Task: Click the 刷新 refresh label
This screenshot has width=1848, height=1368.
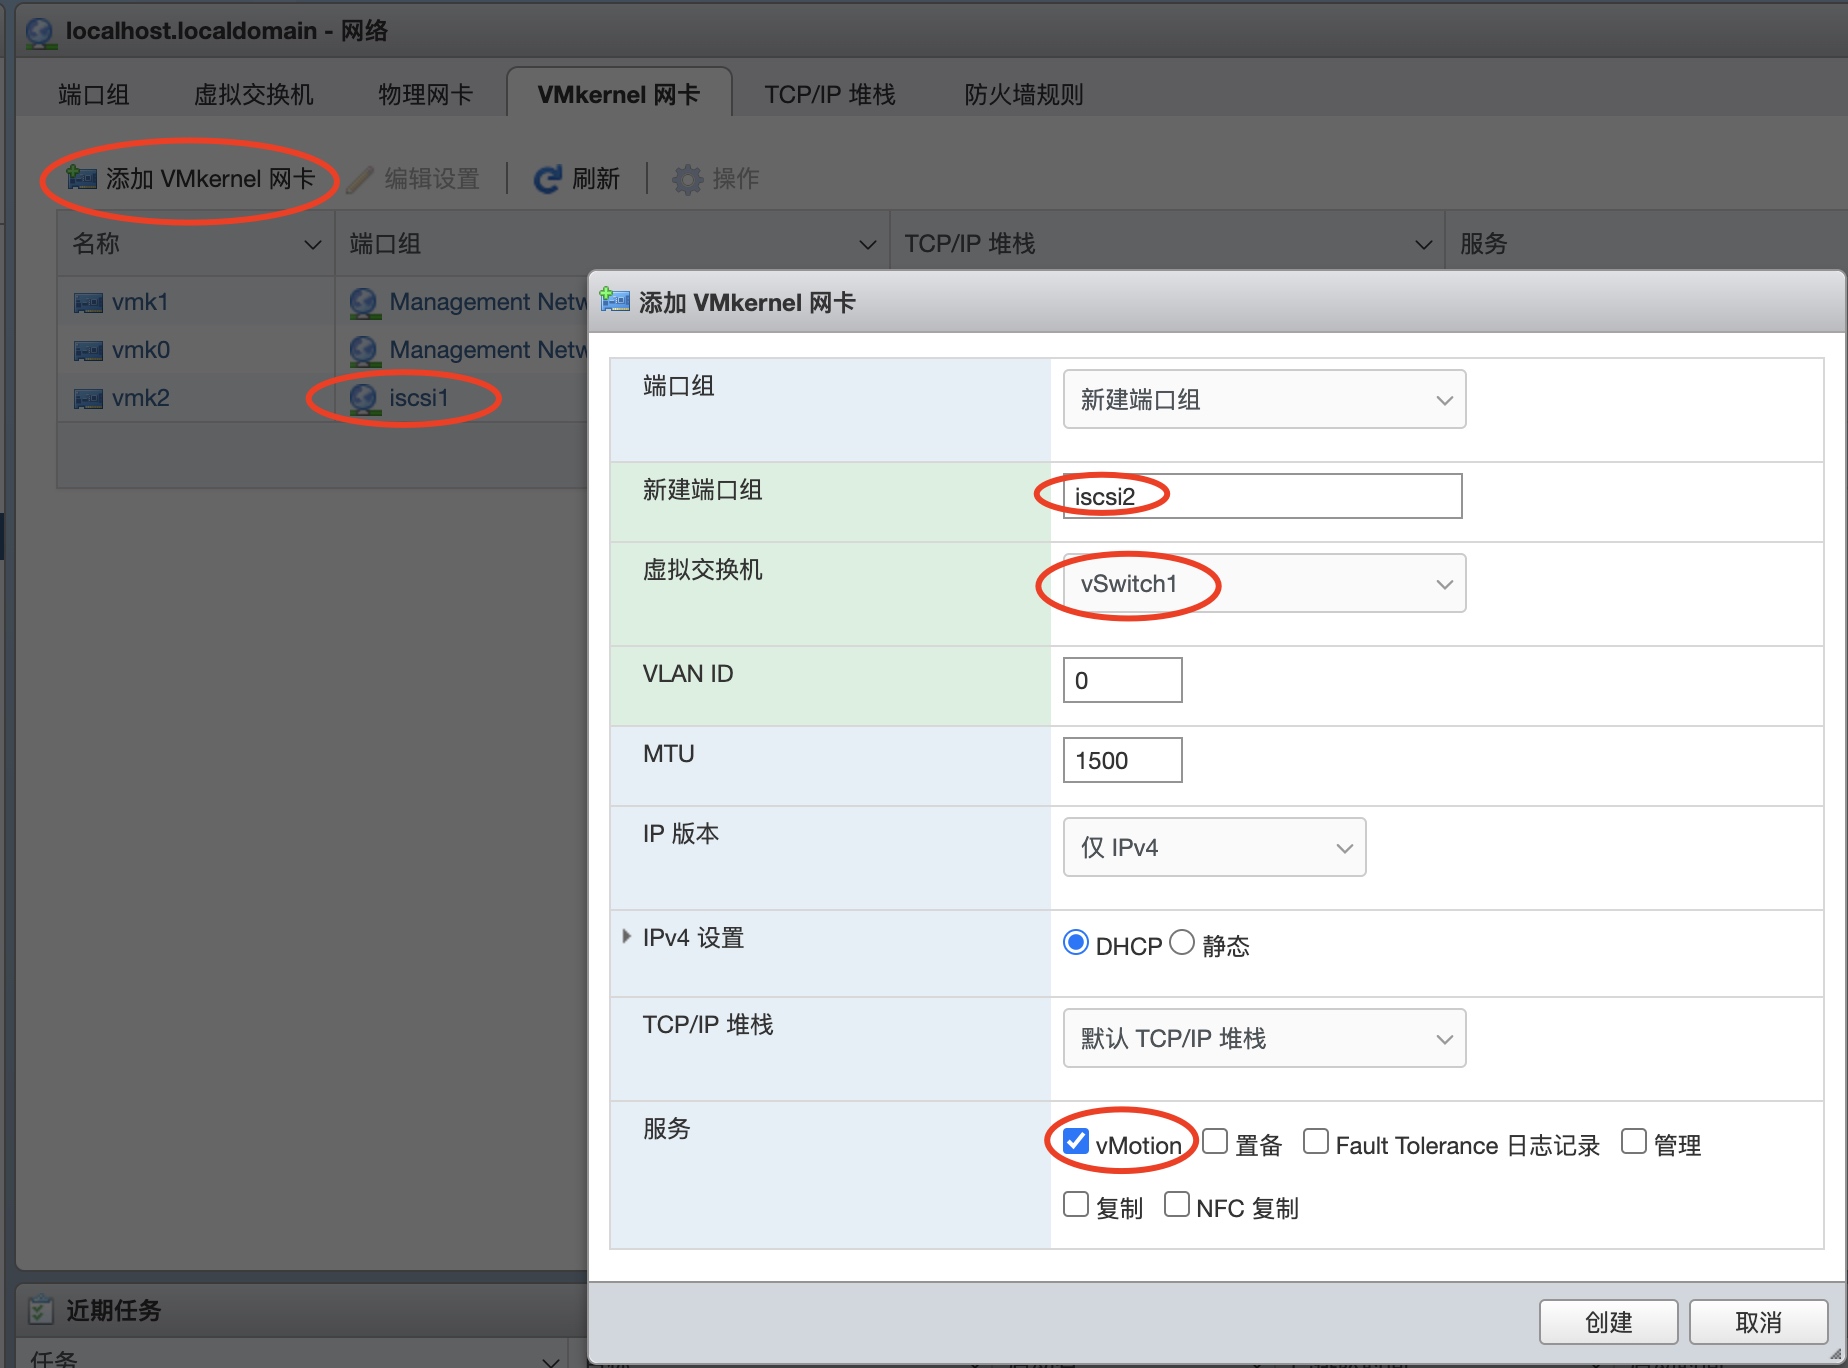Action: [x=596, y=179]
